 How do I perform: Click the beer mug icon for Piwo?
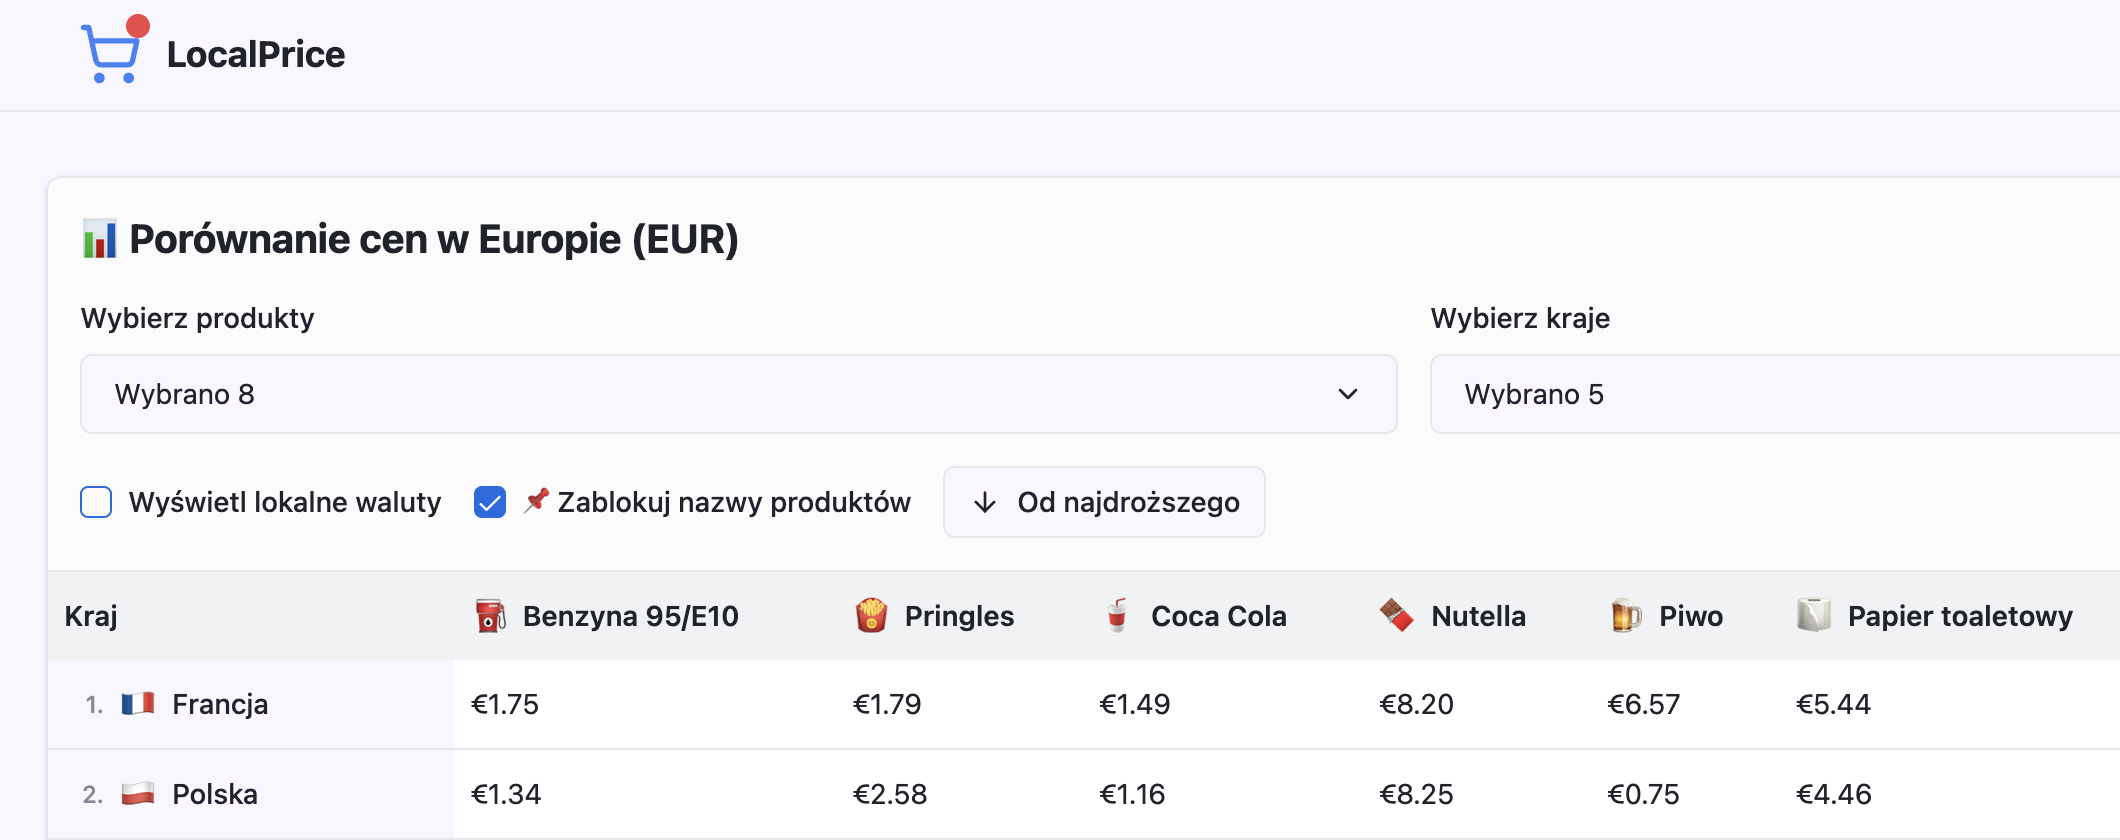pos(1626,615)
